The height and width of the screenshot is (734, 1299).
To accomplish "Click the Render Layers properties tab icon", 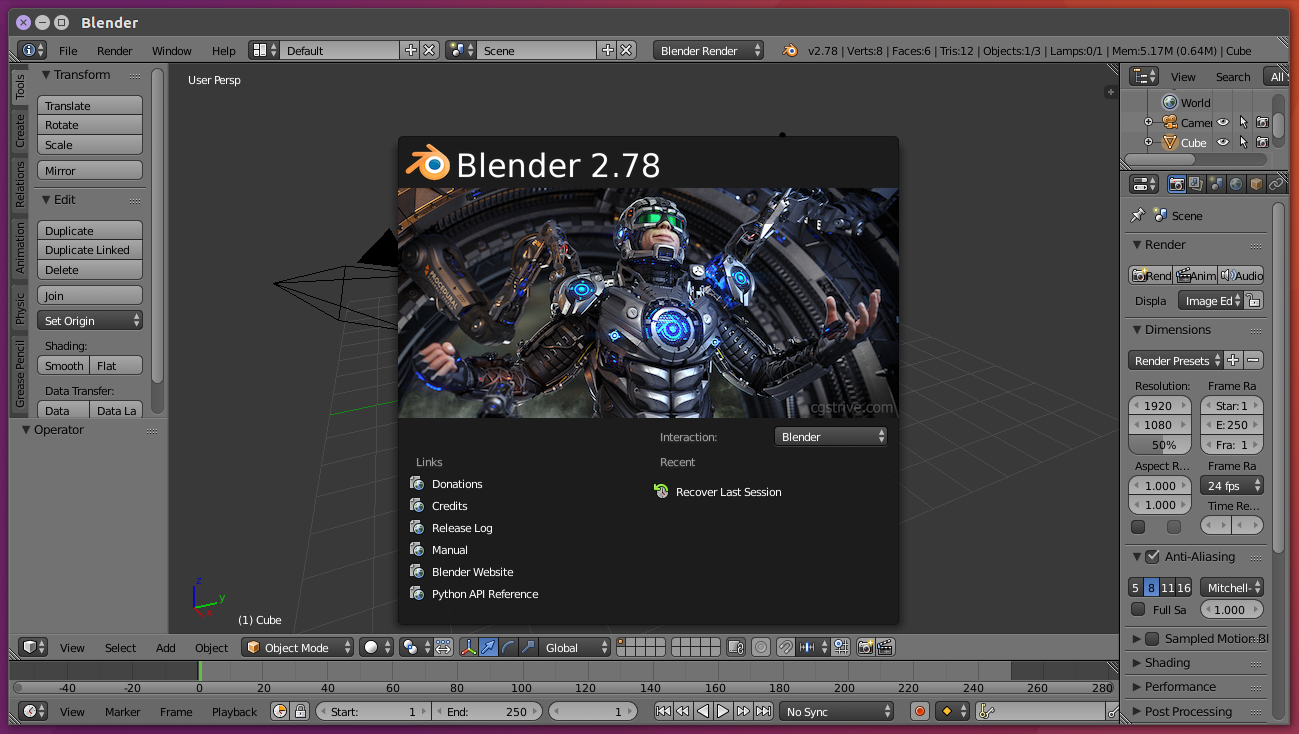I will (x=1196, y=184).
